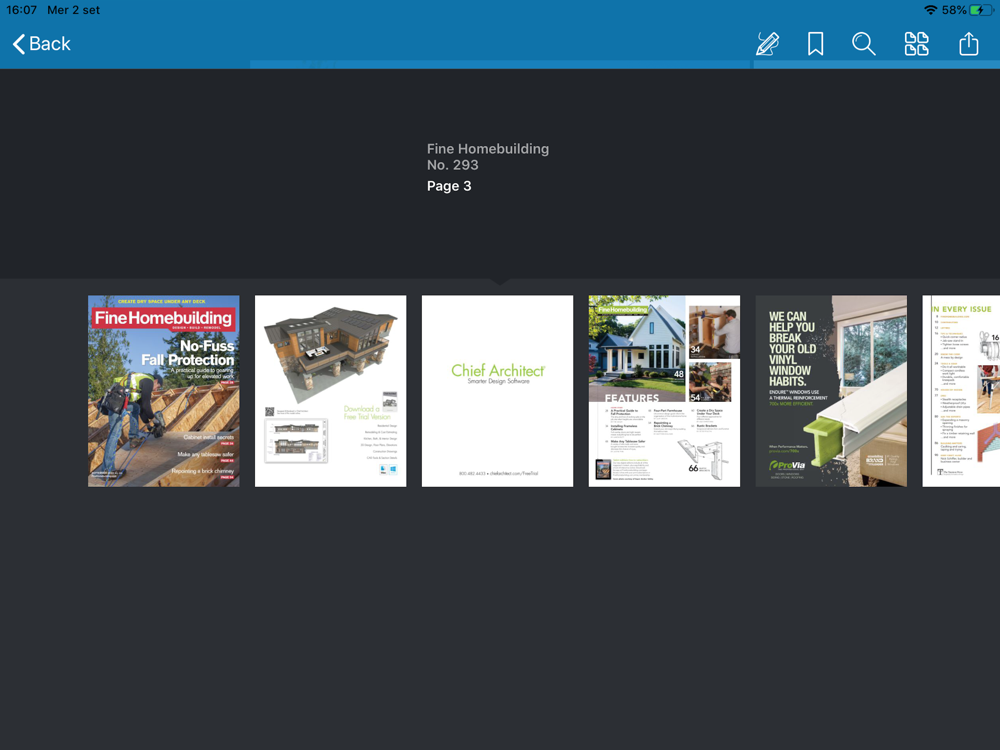Viewport: 1000px width, 750px height.
Task: Tap the 'Mer 2 set' date text
Action: tap(73, 10)
